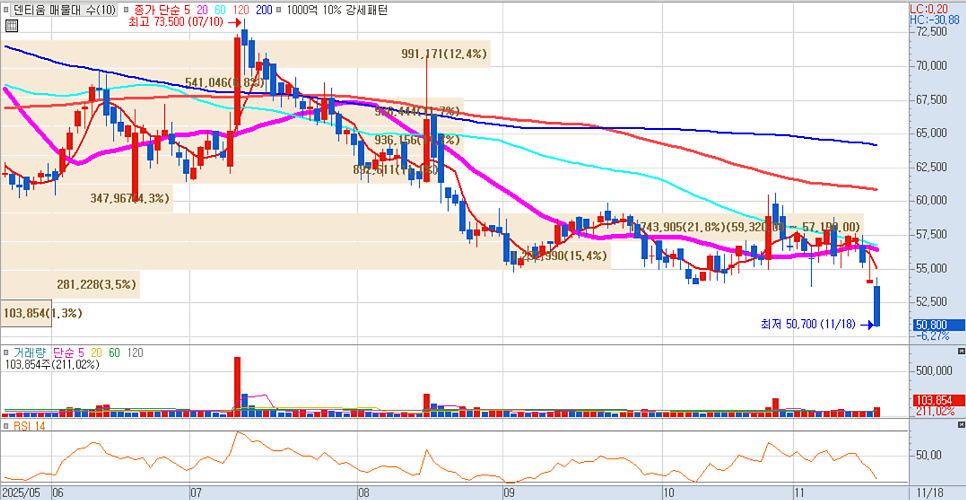966x500 pixels.
Task: Collapse the volume pane via its corner button
Action: [x=961, y=351]
